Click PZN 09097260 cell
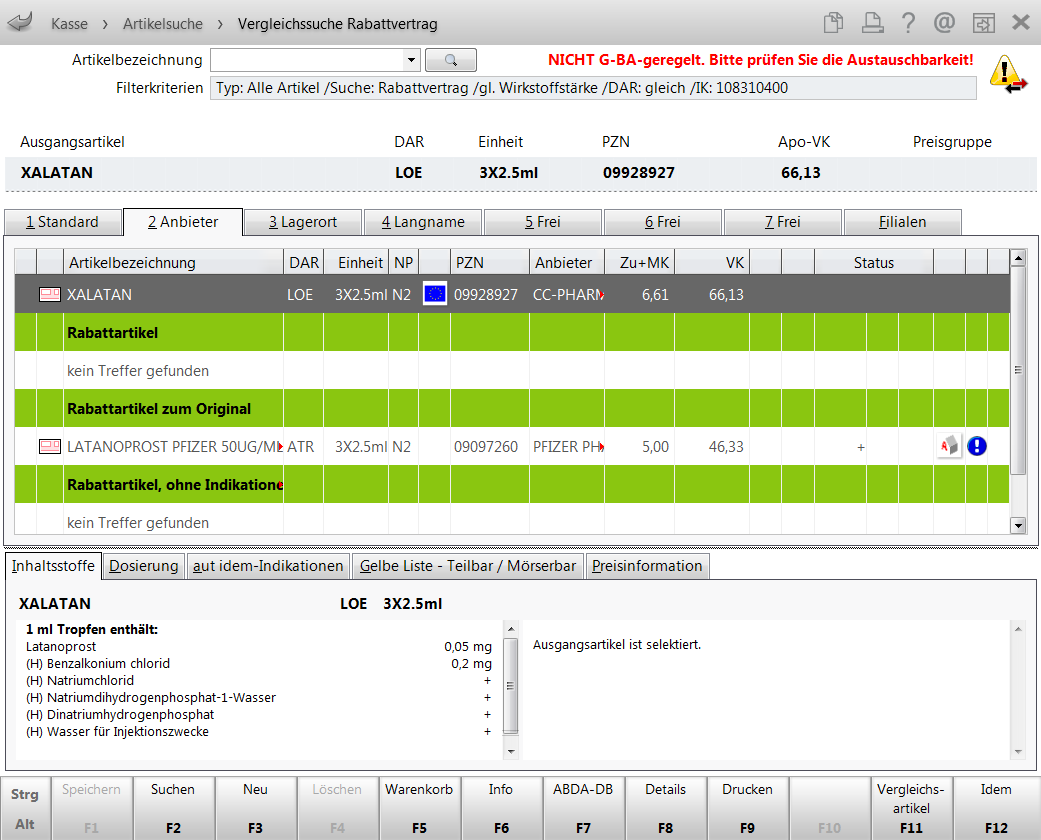 [x=490, y=446]
